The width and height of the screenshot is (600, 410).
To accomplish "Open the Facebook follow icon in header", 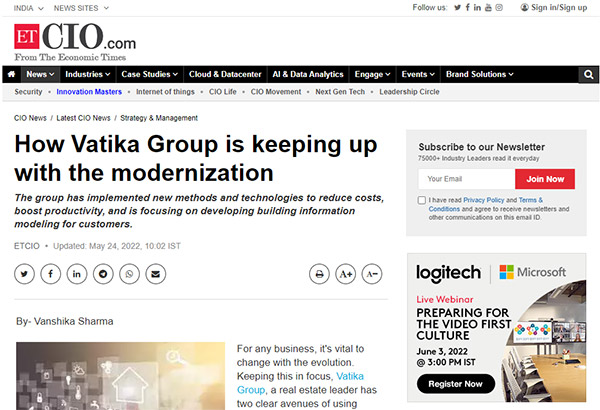I will click(x=468, y=7).
